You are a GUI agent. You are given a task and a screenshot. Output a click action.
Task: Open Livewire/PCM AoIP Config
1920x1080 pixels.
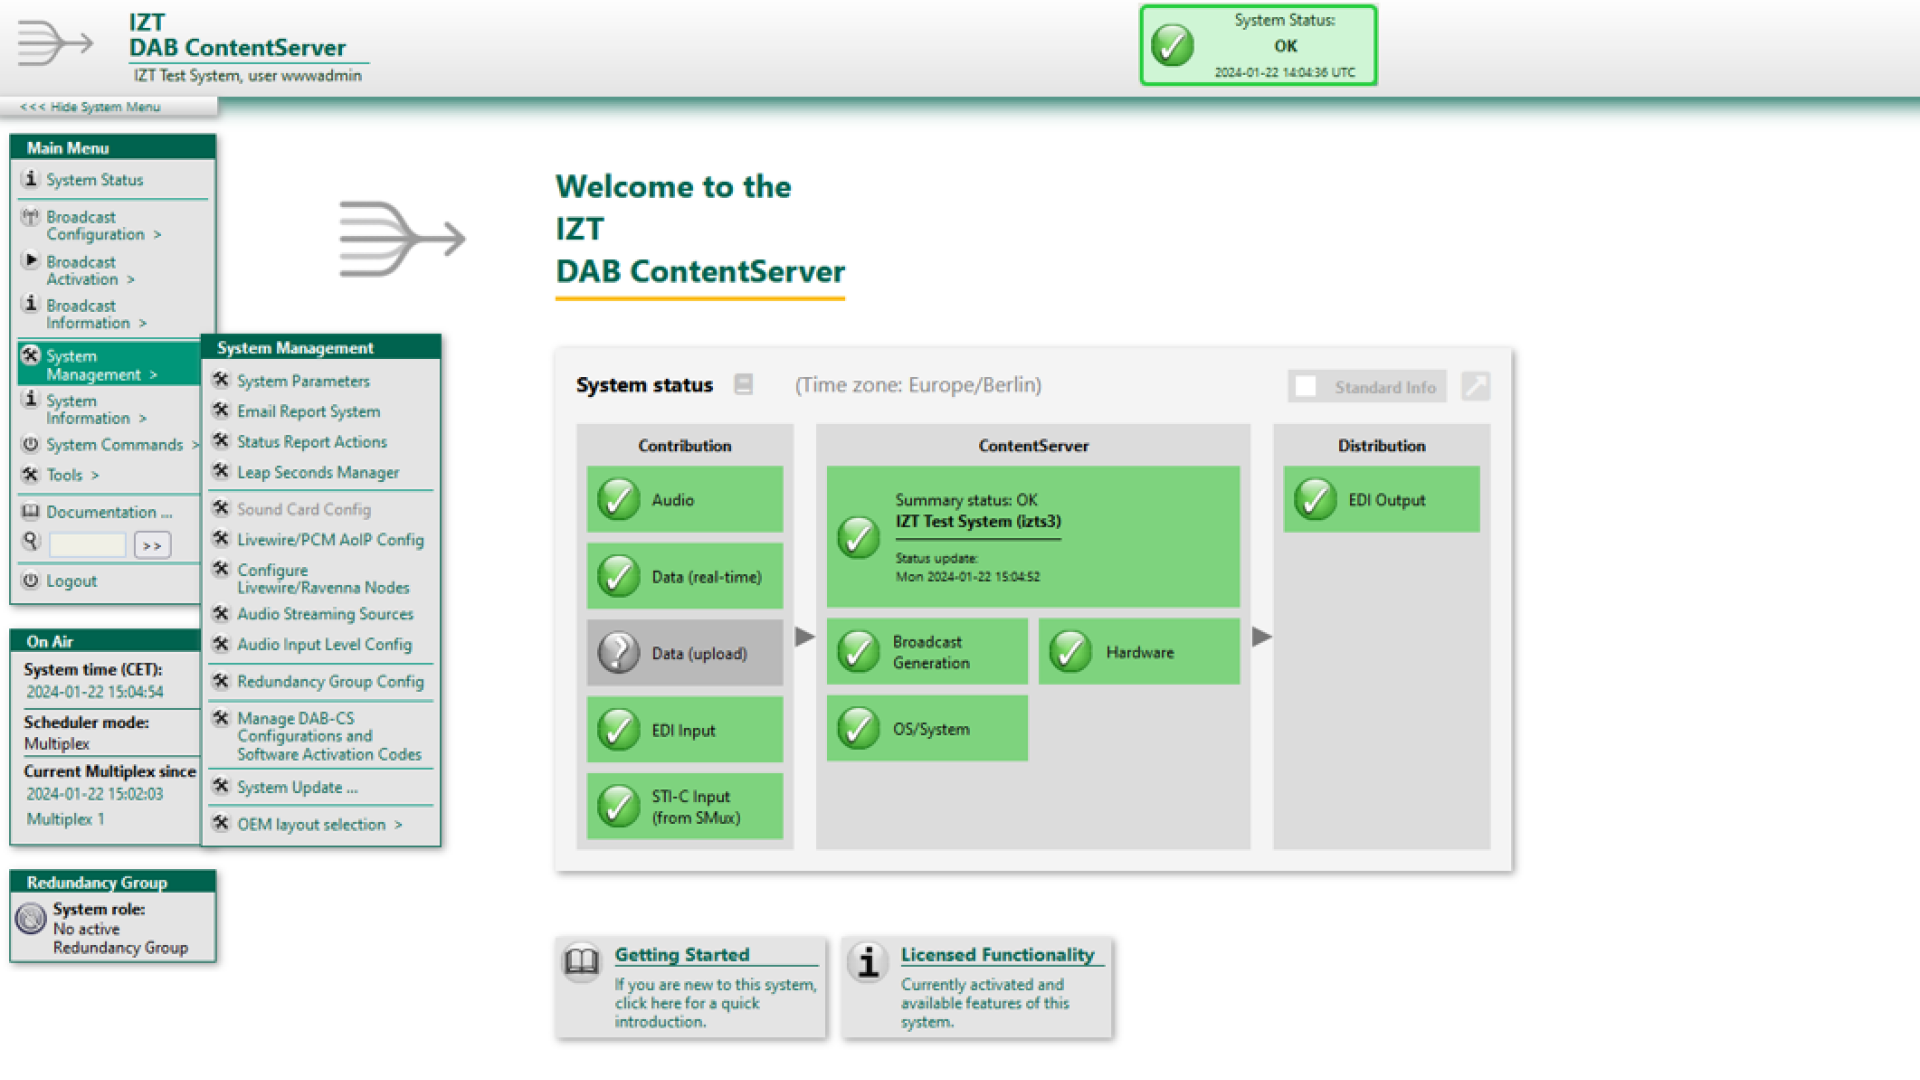[x=330, y=539]
